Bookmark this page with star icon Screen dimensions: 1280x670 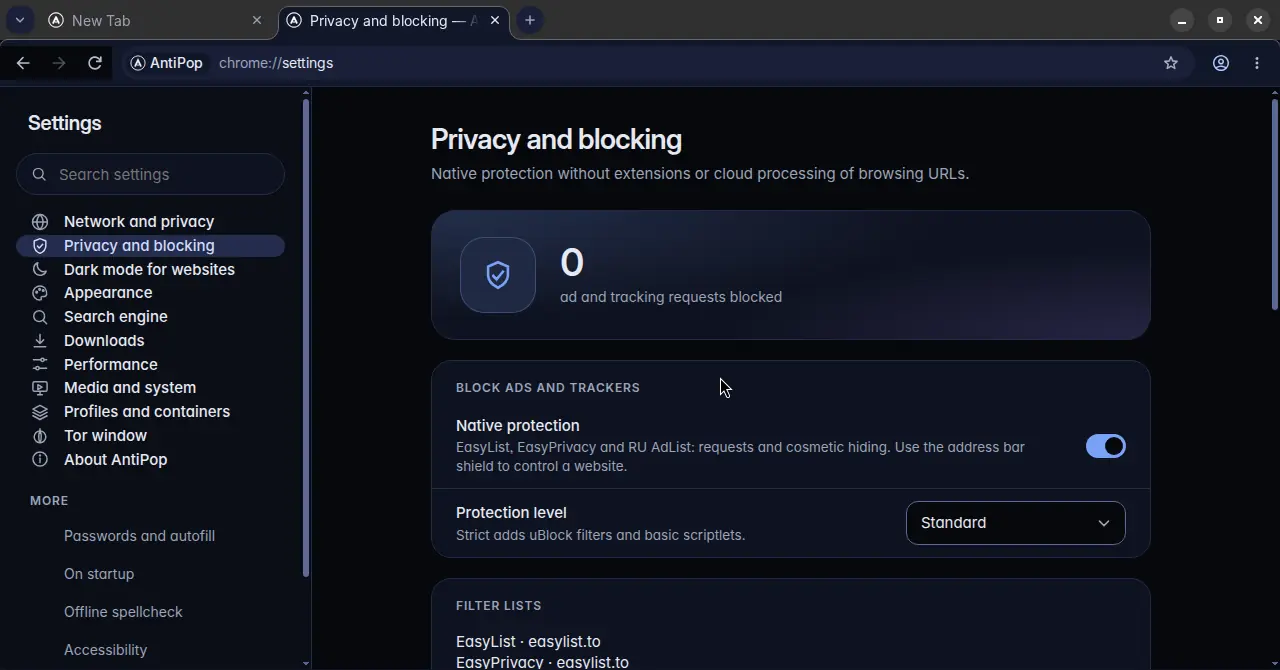[x=1171, y=63]
